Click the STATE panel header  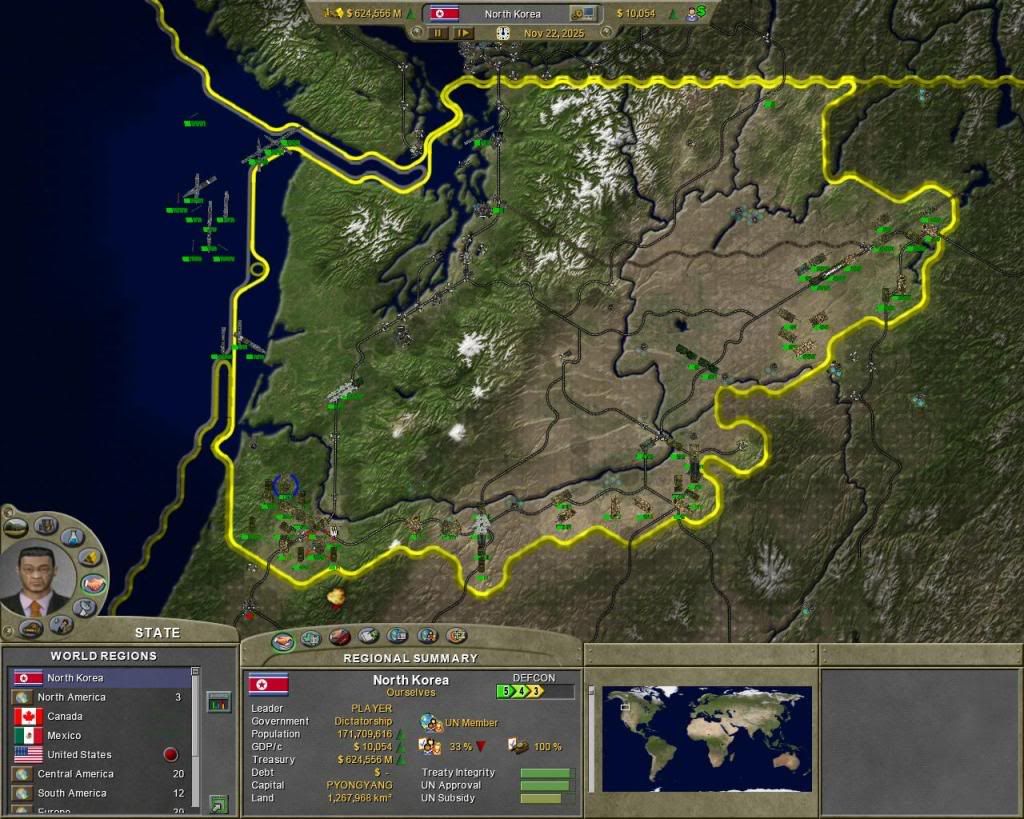157,633
